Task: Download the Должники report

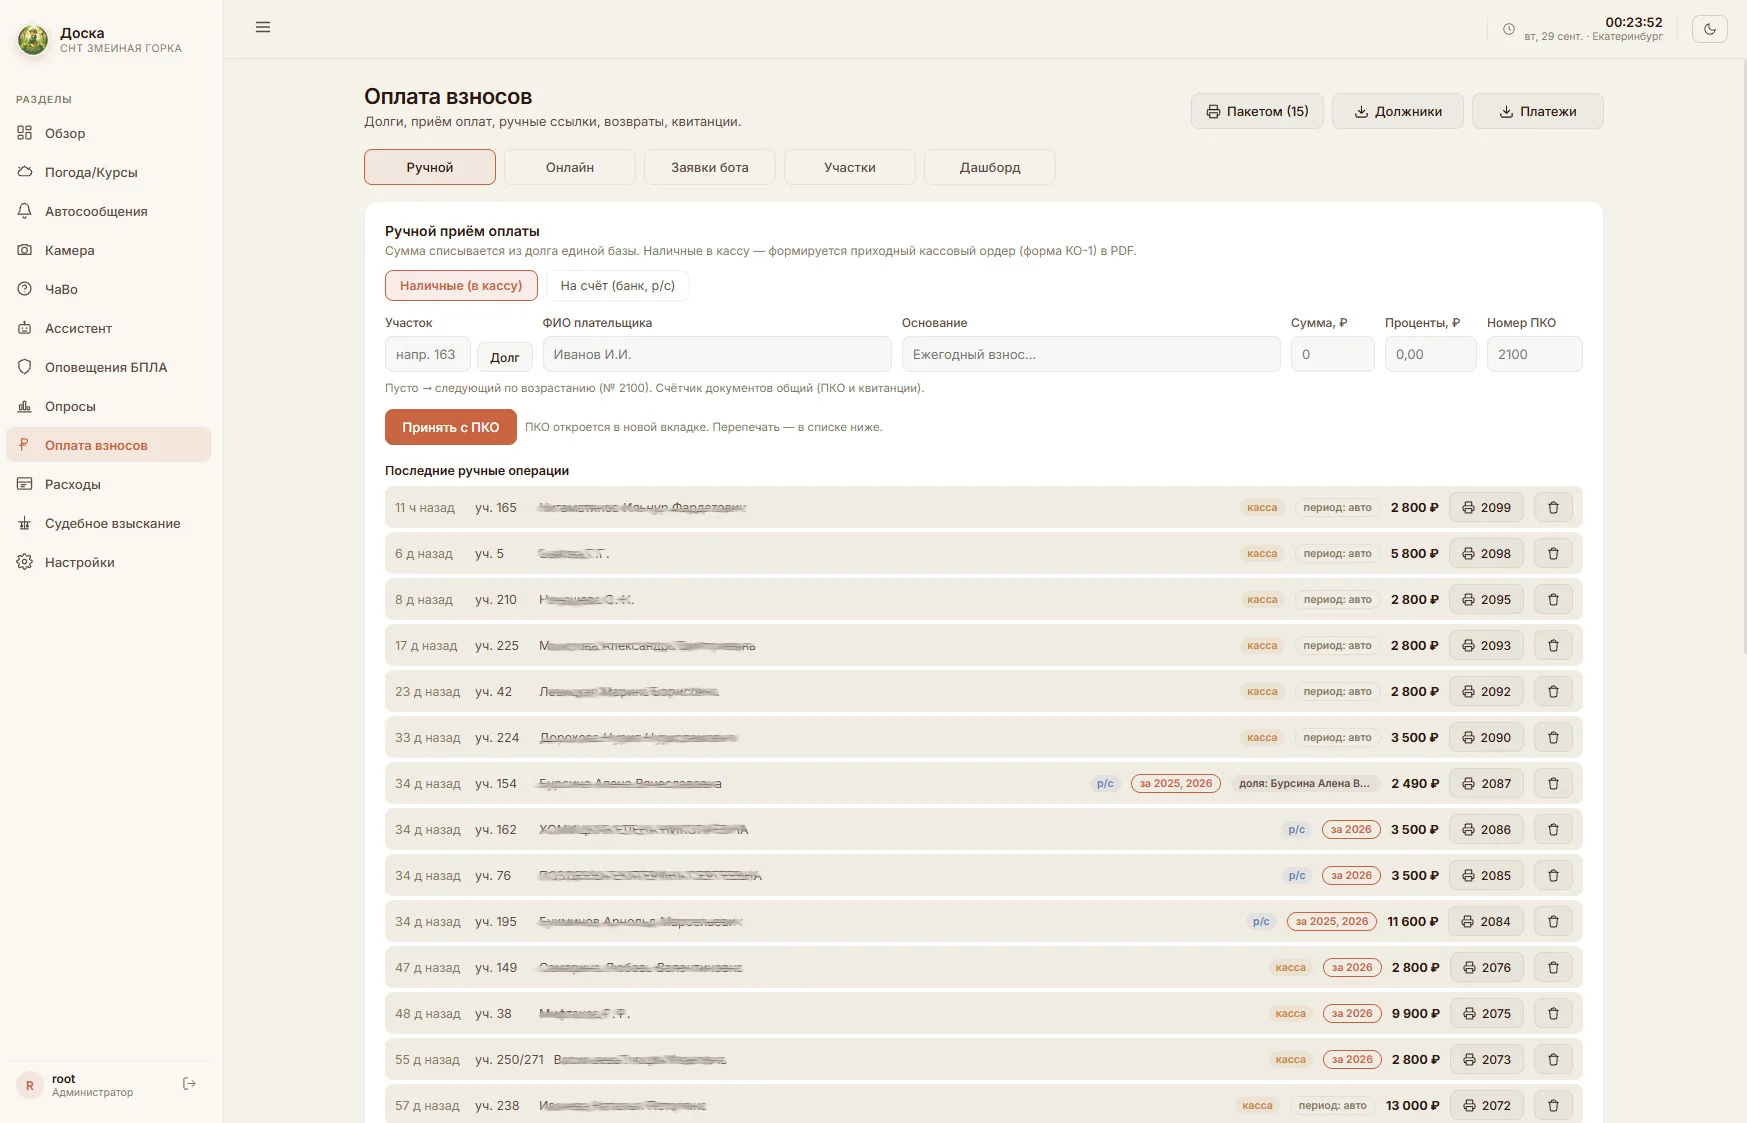Action: 1398,111
